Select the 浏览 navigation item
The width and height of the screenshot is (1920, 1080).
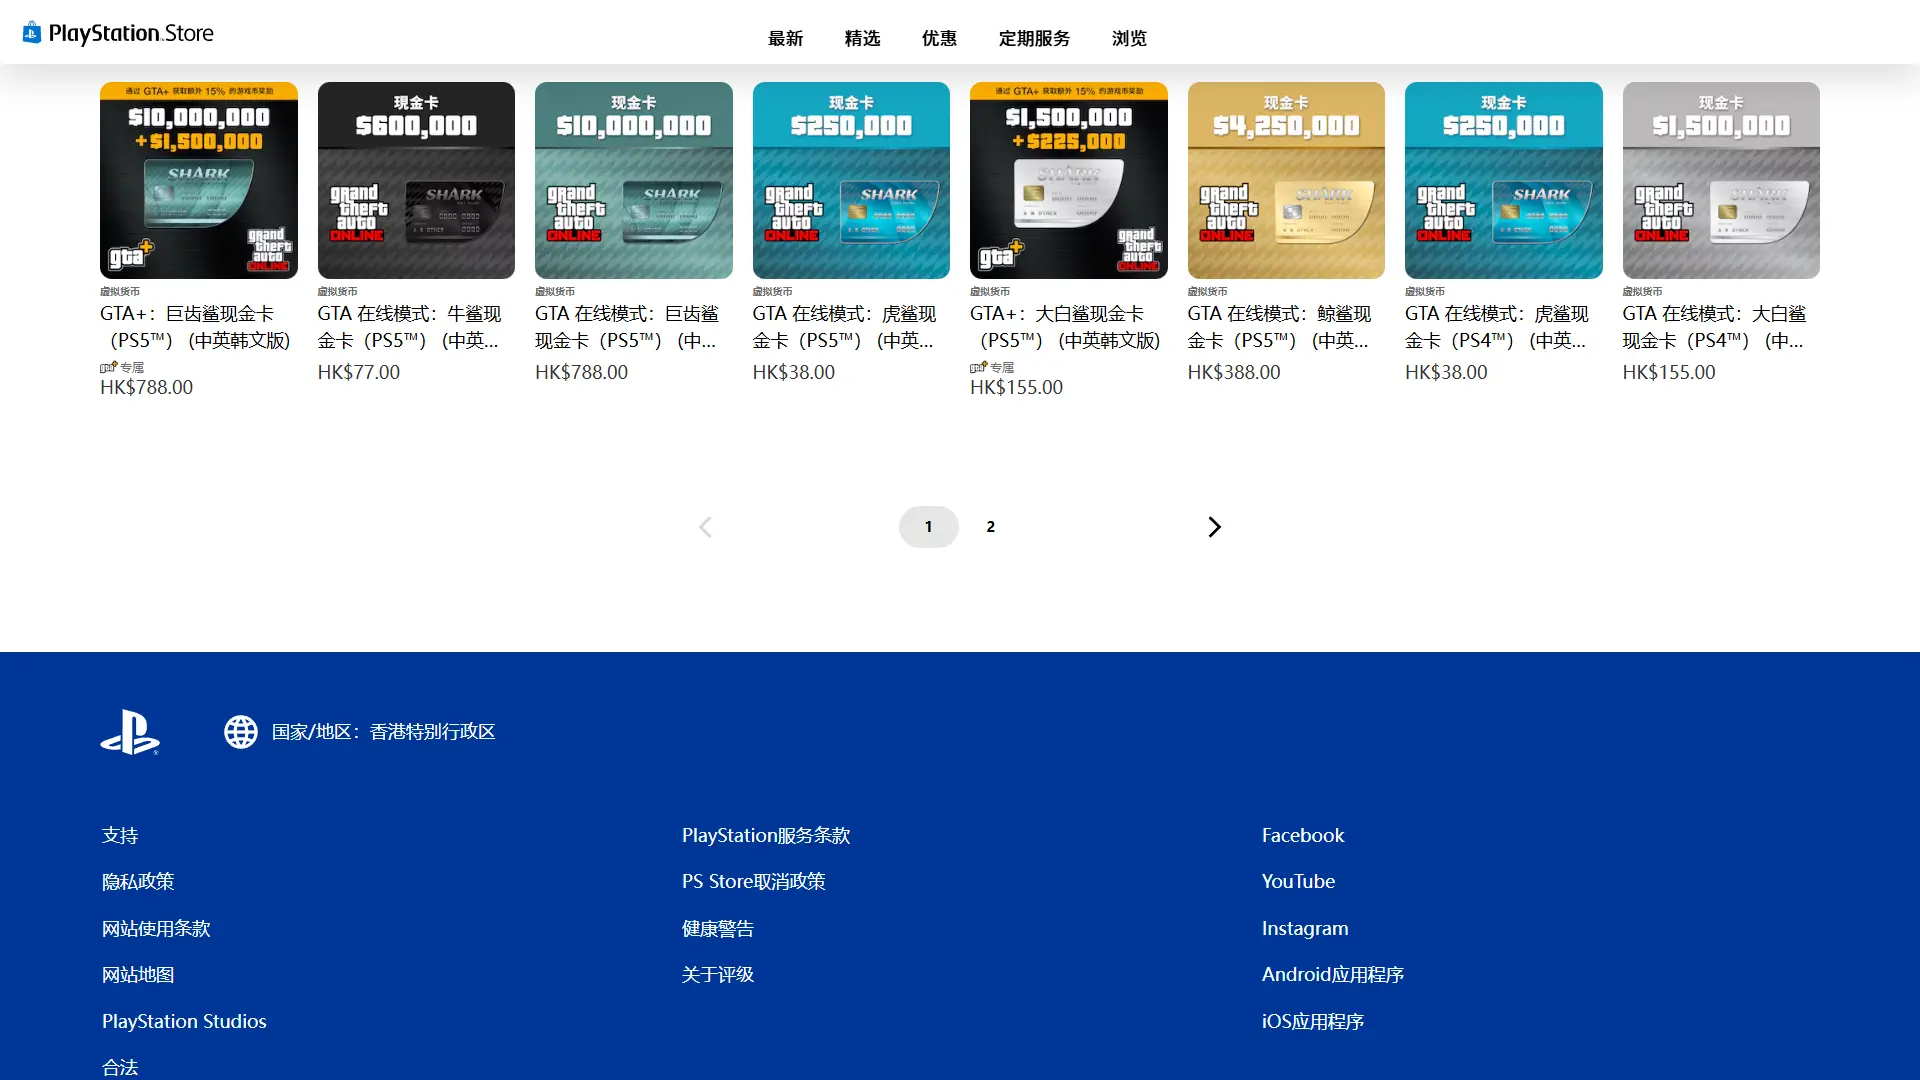click(x=1129, y=38)
